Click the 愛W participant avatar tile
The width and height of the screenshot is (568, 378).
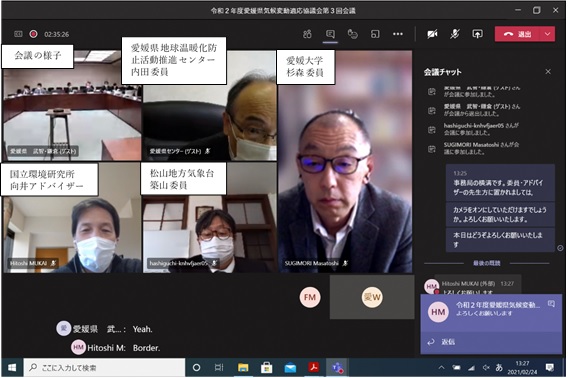(372, 297)
